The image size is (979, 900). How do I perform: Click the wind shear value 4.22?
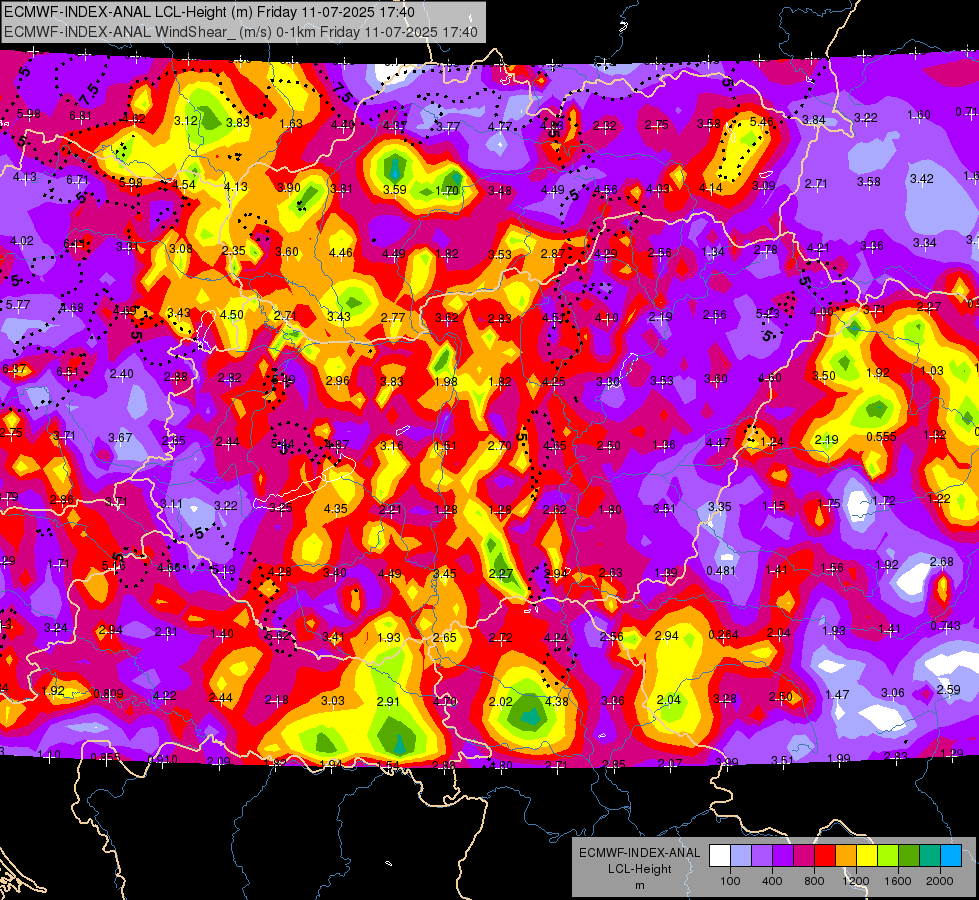point(164,696)
